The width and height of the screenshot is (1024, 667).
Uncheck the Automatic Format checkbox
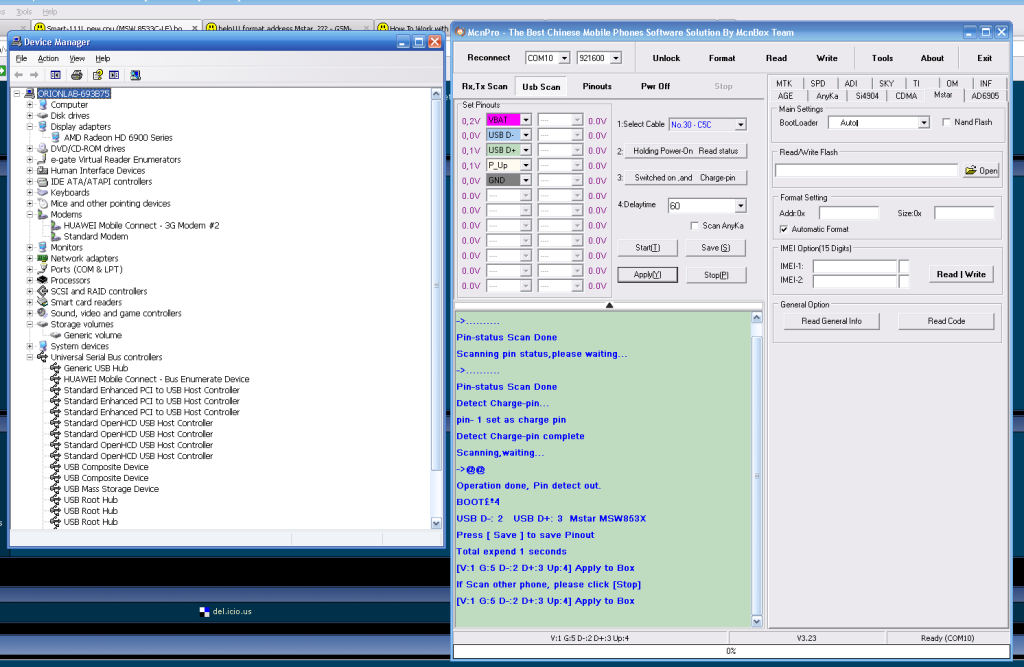coord(785,230)
